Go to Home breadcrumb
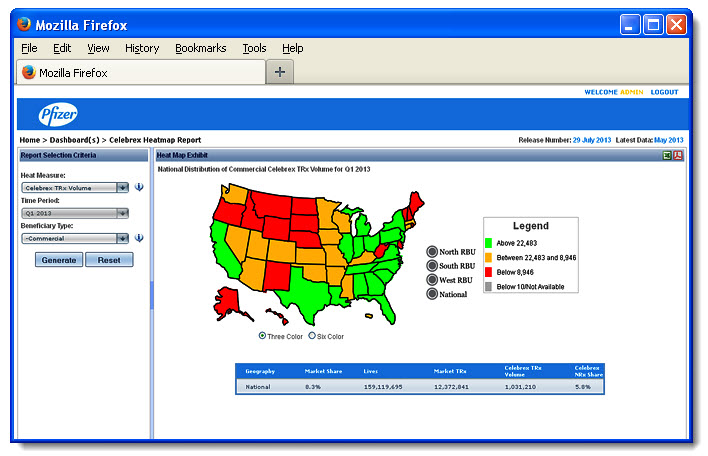Viewport: 708px width, 456px height. [29, 140]
